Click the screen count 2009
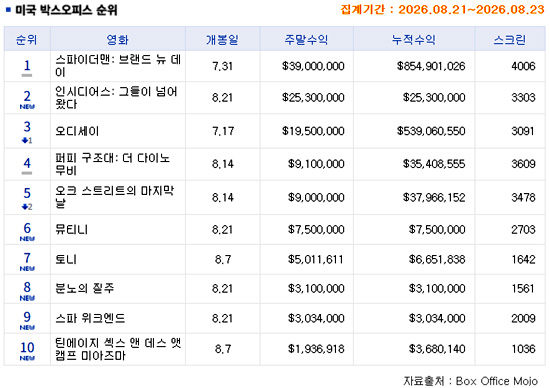The image size is (550, 388). pyautogui.click(x=523, y=318)
